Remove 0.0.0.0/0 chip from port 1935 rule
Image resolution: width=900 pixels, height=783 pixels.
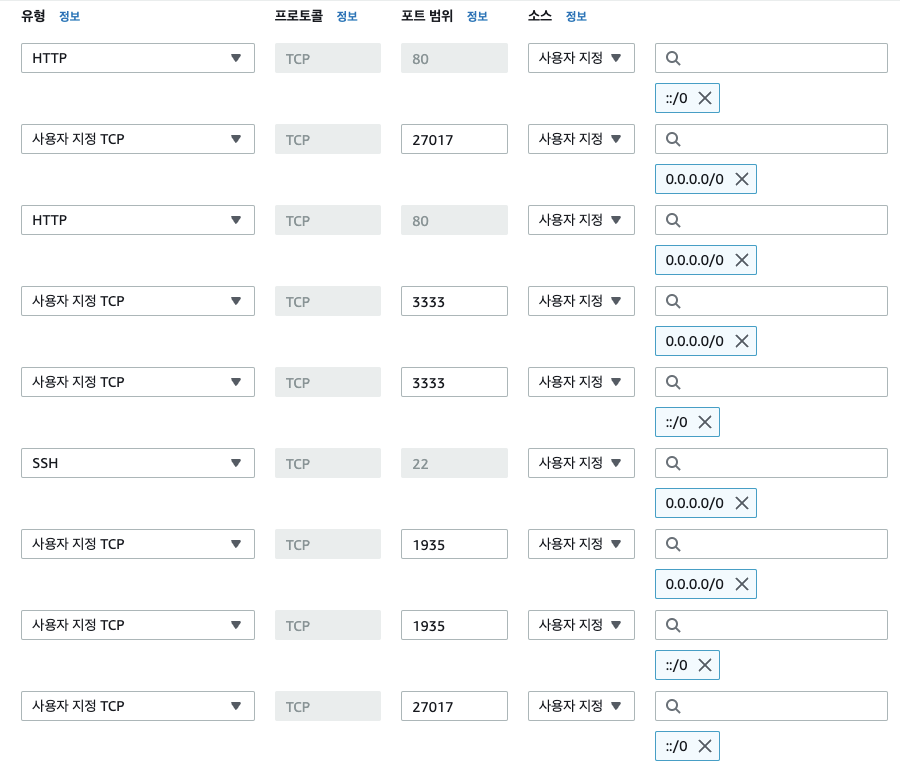pos(742,584)
